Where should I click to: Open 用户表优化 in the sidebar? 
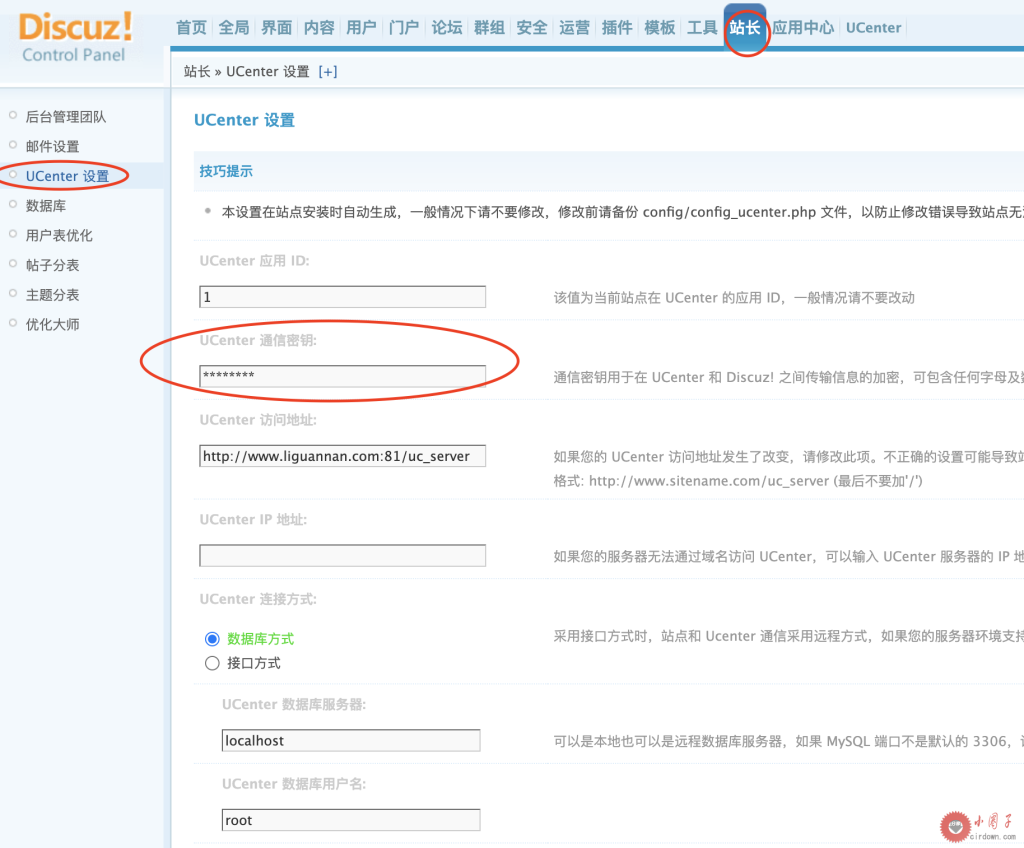tap(59, 235)
